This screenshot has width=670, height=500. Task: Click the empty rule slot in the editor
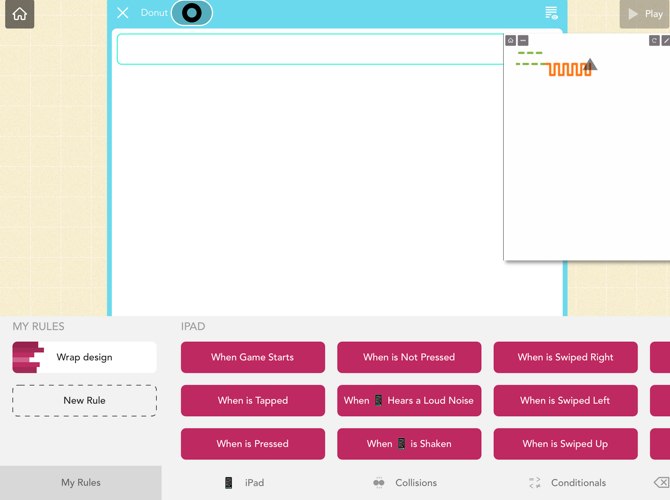312,49
